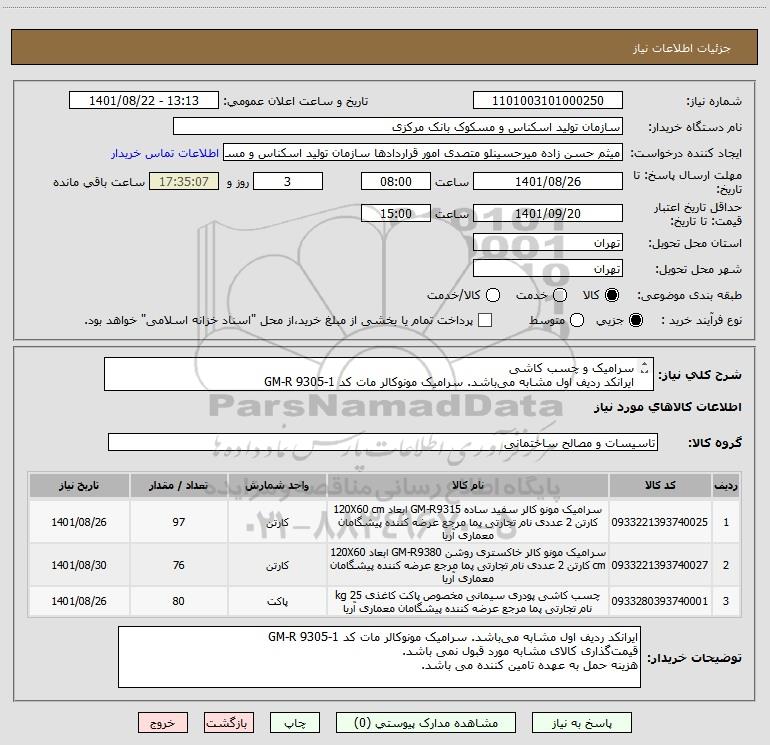770x745 pixels.
Task: Select the متوسط purchase type radio
Action: click(x=577, y=320)
